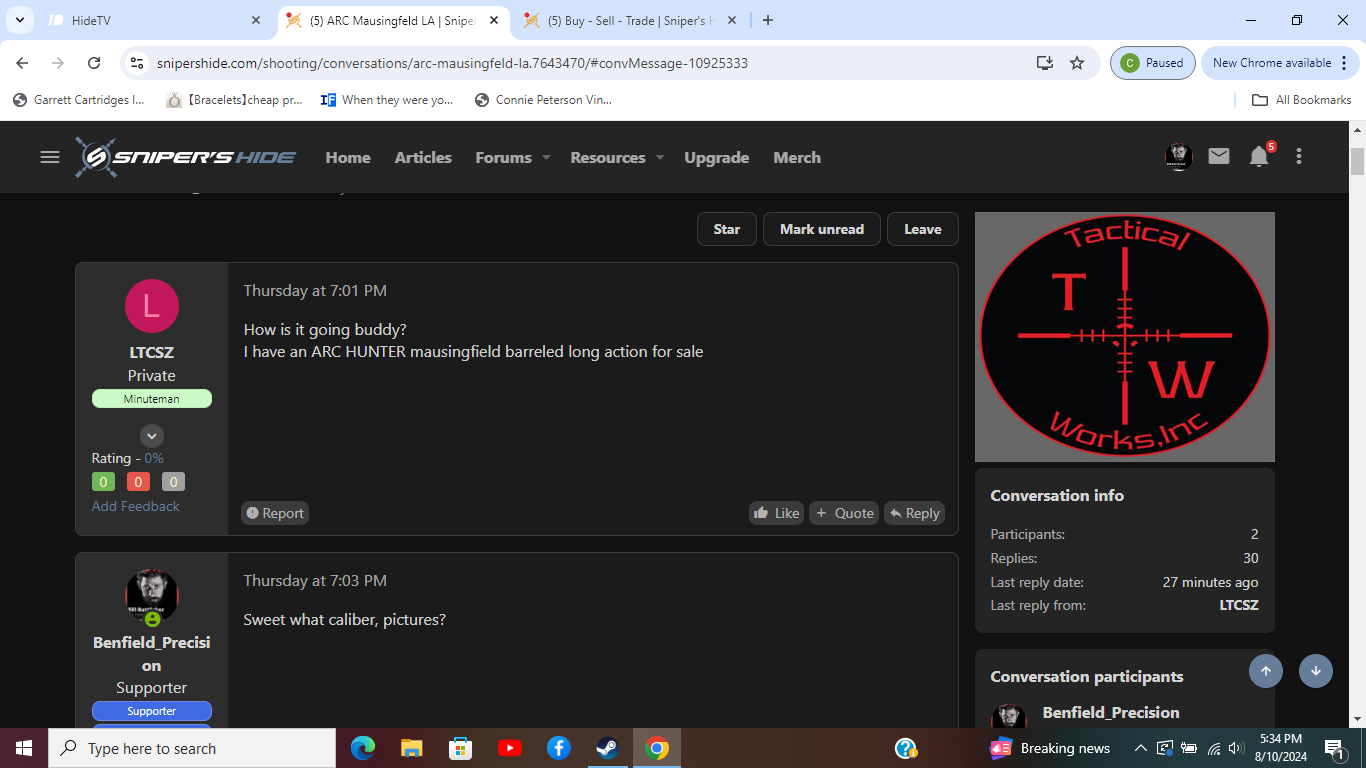
Task: Click the Tactical Works Inc advertisement
Action: tap(1124, 336)
